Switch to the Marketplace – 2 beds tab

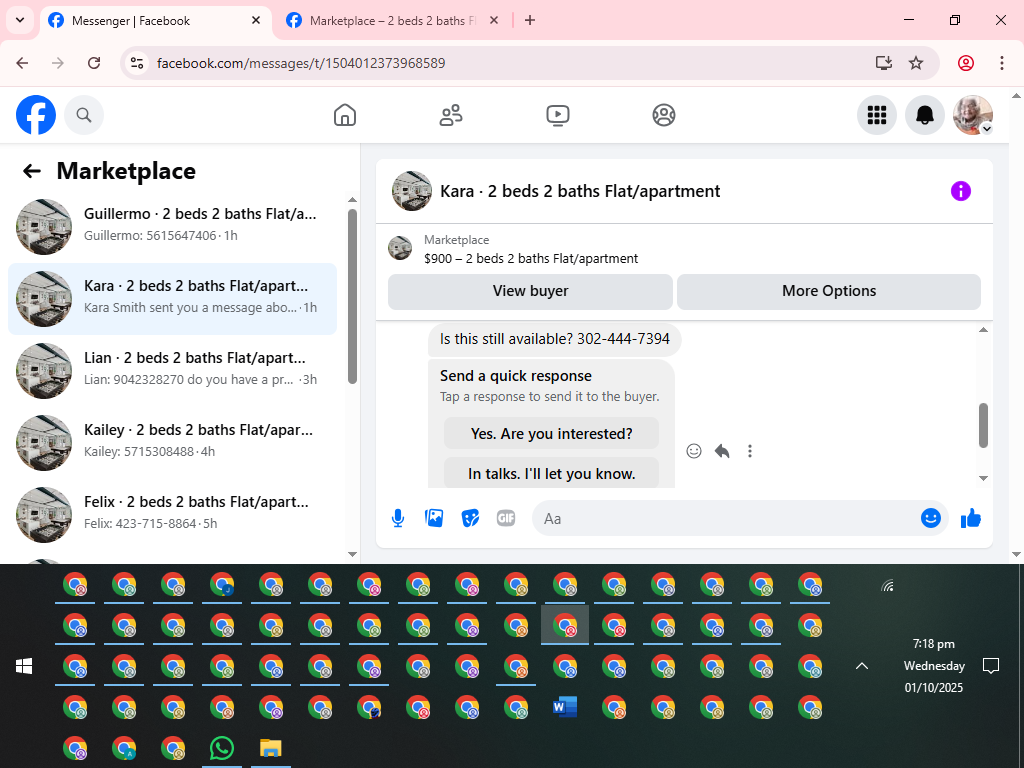pos(392,21)
